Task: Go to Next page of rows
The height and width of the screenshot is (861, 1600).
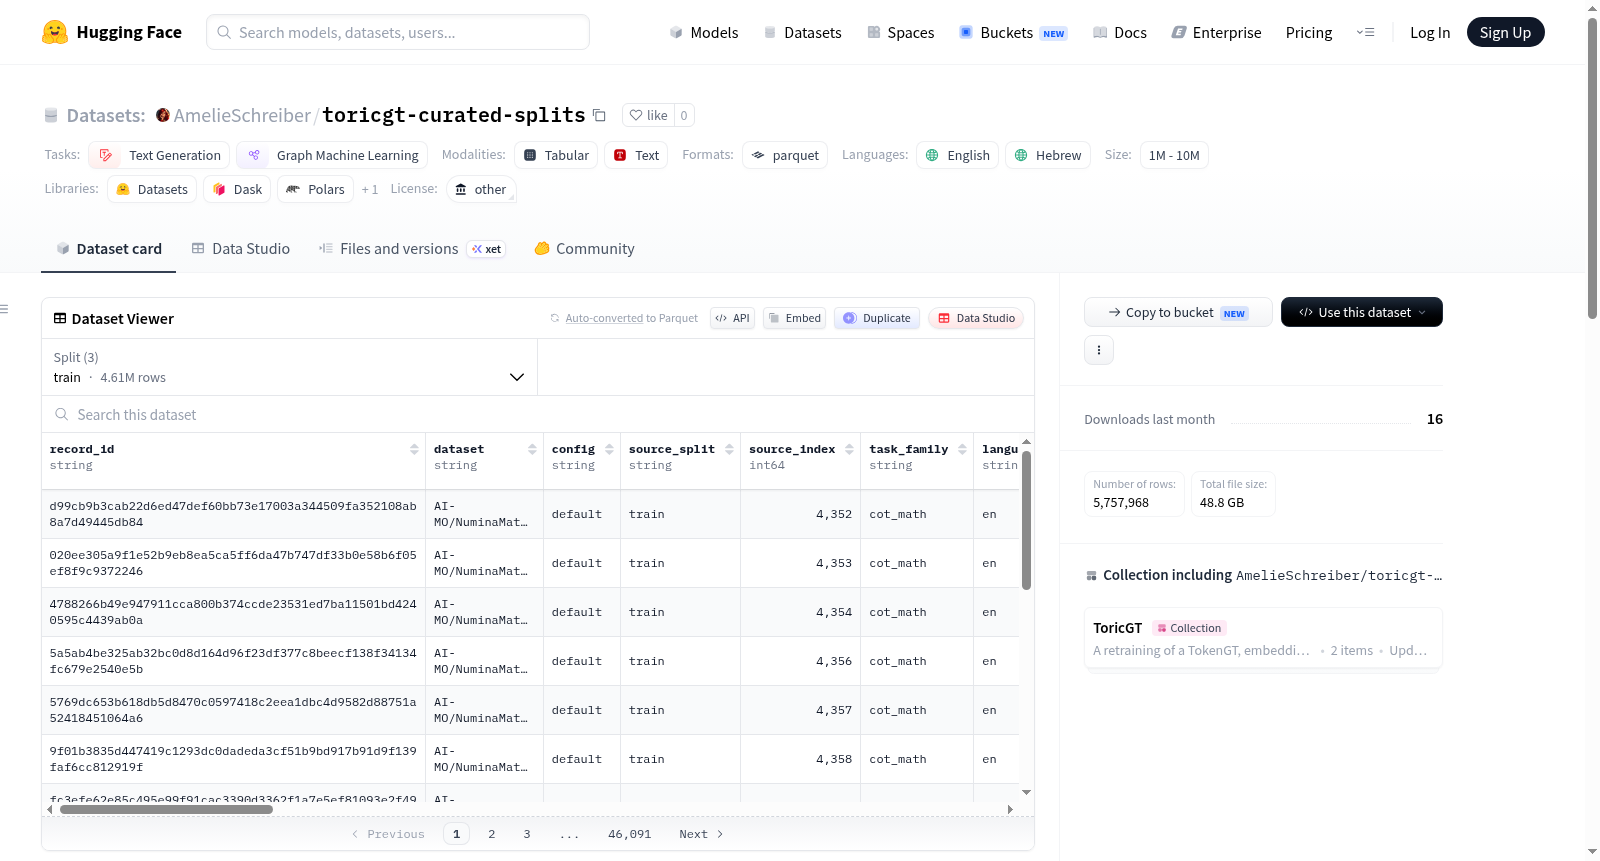Action: [701, 834]
